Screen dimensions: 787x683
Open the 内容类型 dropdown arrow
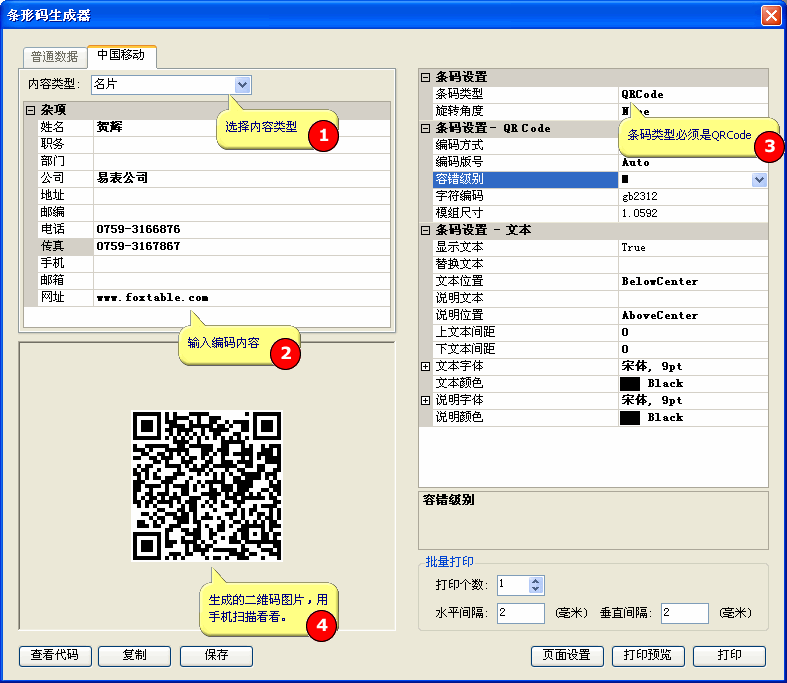point(242,85)
